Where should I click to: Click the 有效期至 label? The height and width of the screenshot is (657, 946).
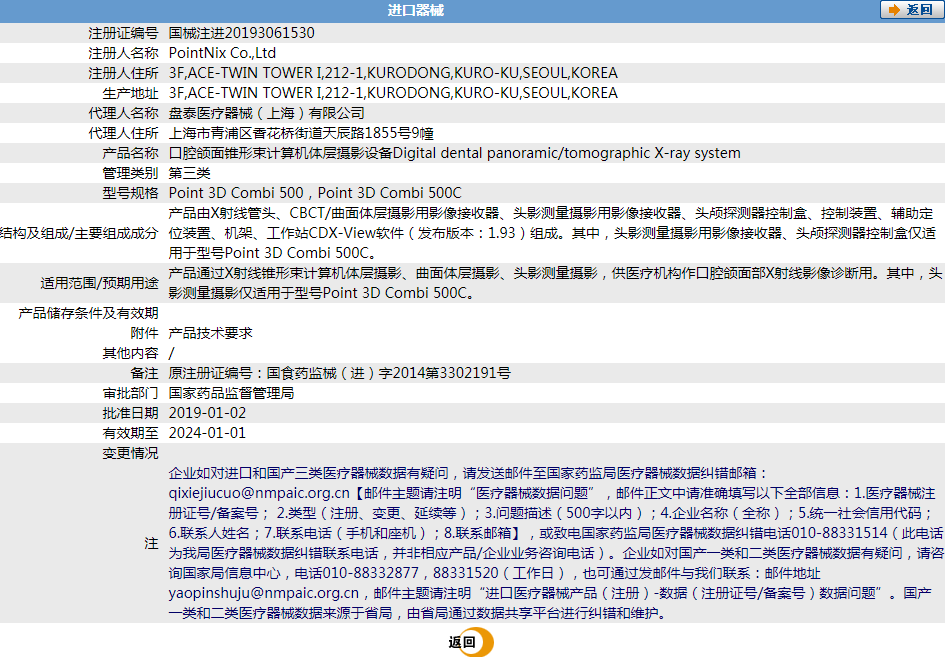pyautogui.click(x=130, y=433)
